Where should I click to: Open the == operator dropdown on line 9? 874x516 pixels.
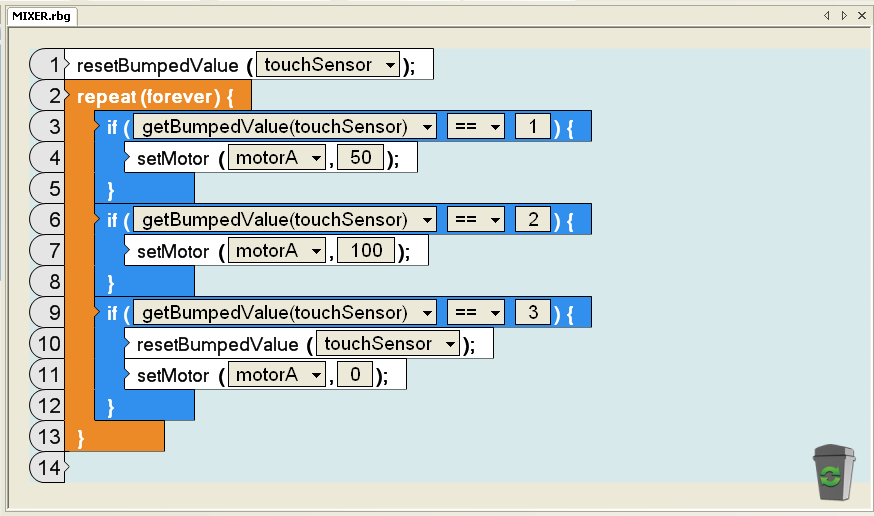tap(476, 313)
